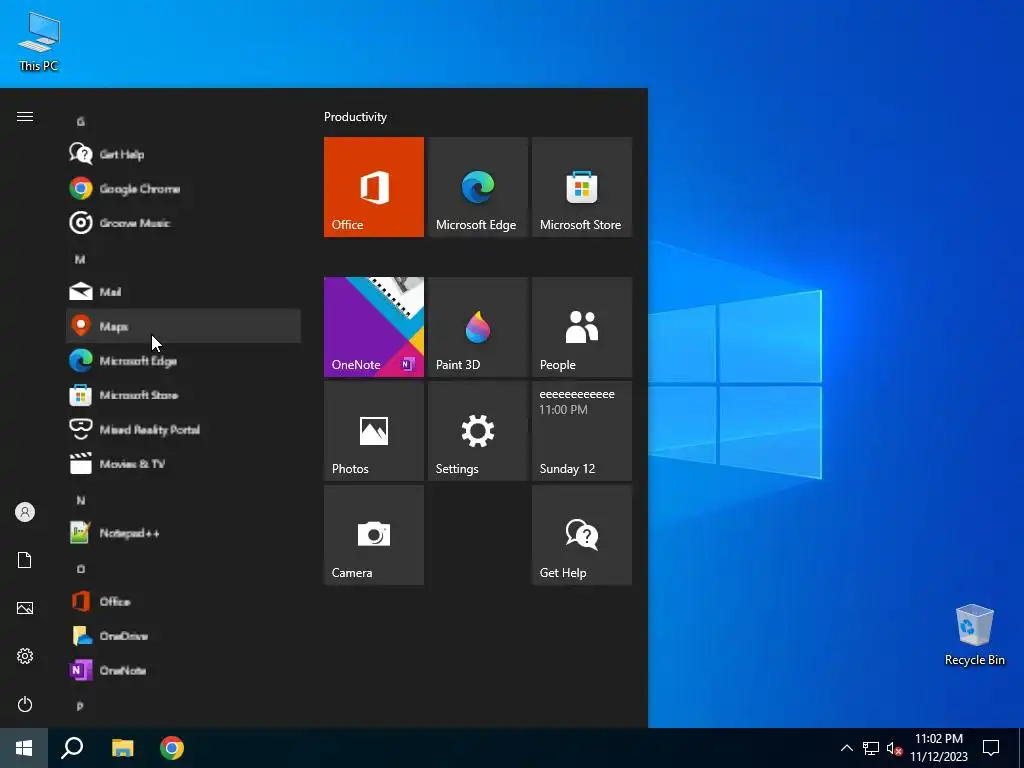Open Microsoft Store from the app list
The height and width of the screenshot is (768, 1024).
click(x=184, y=395)
